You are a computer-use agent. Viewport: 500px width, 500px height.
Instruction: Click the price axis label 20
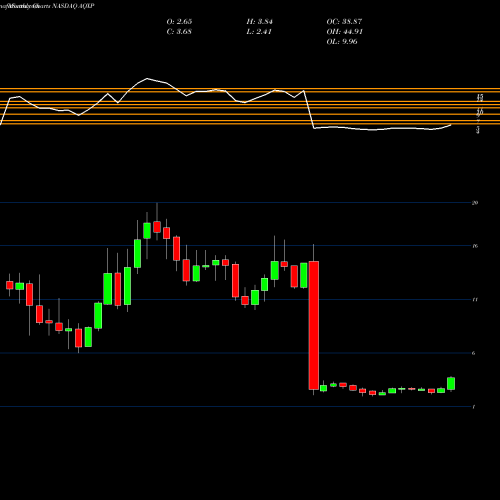475,203
